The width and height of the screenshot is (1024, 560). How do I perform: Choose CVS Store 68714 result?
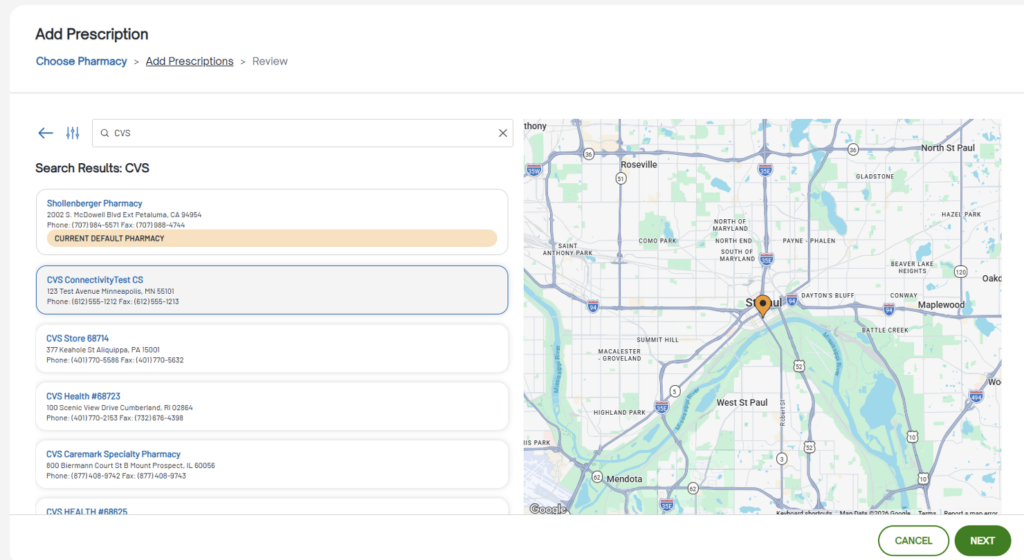pyautogui.click(x=271, y=348)
